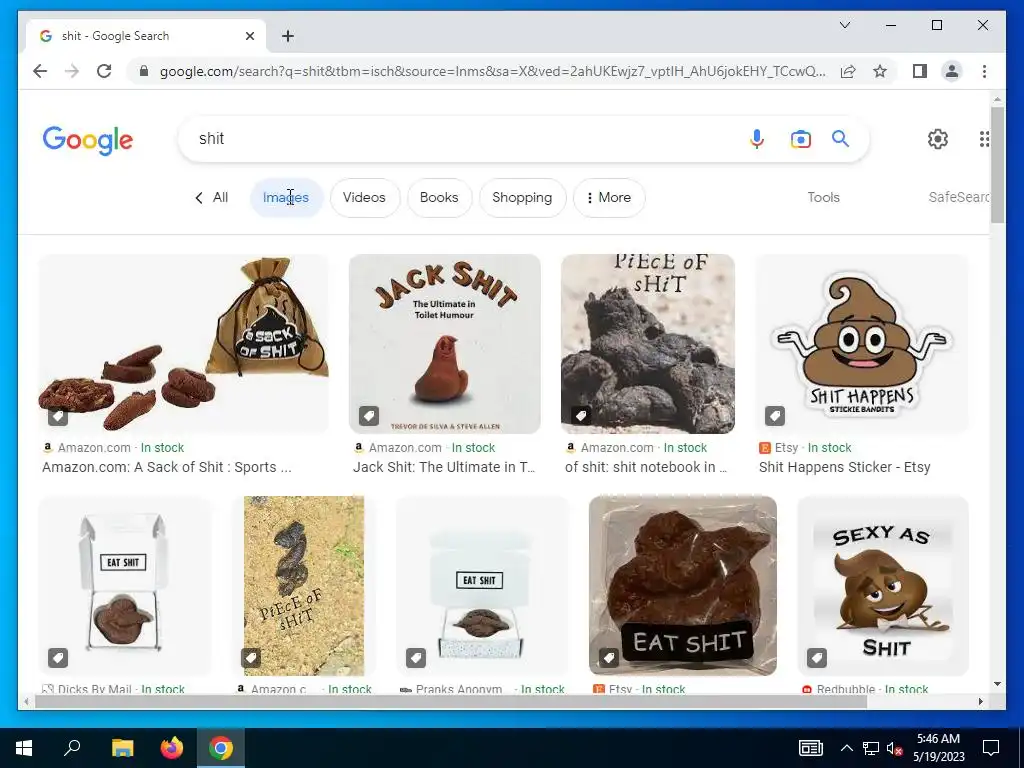The height and width of the screenshot is (768, 1024).
Task: Click the forward navigation arrow
Action: (72, 71)
